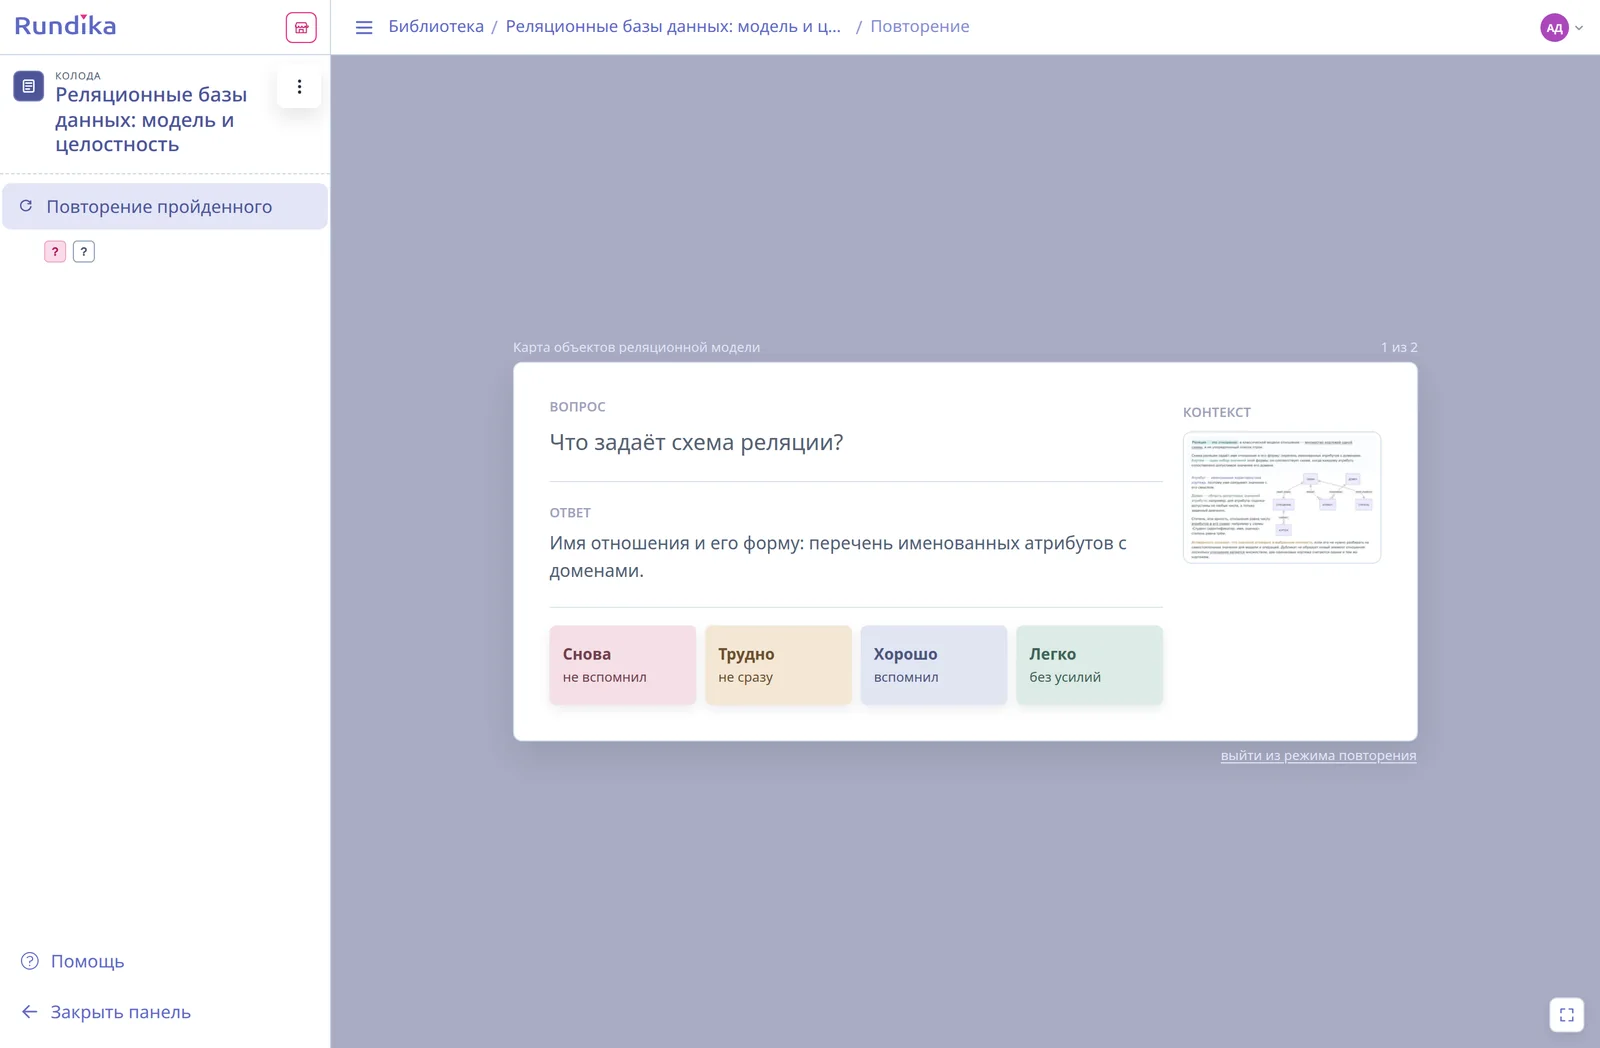The width and height of the screenshot is (1600, 1048).
Task: Click выйти из режима повторения link
Action: click(1318, 755)
